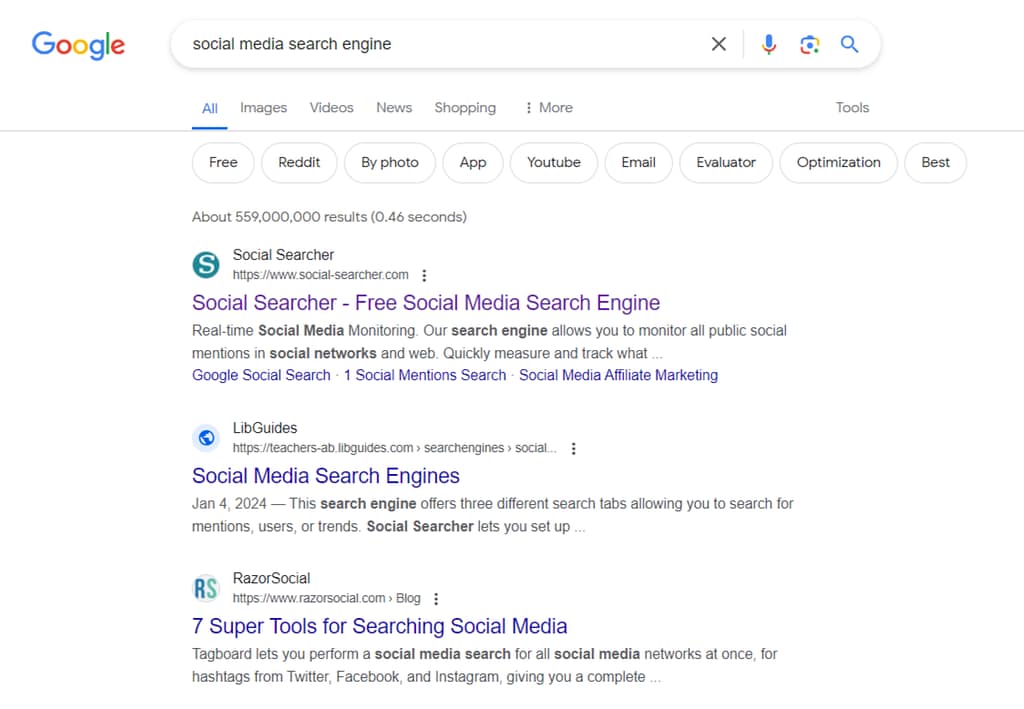Image resolution: width=1024 pixels, height=709 pixels.
Task: Switch to the News tab
Action: click(394, 108)
